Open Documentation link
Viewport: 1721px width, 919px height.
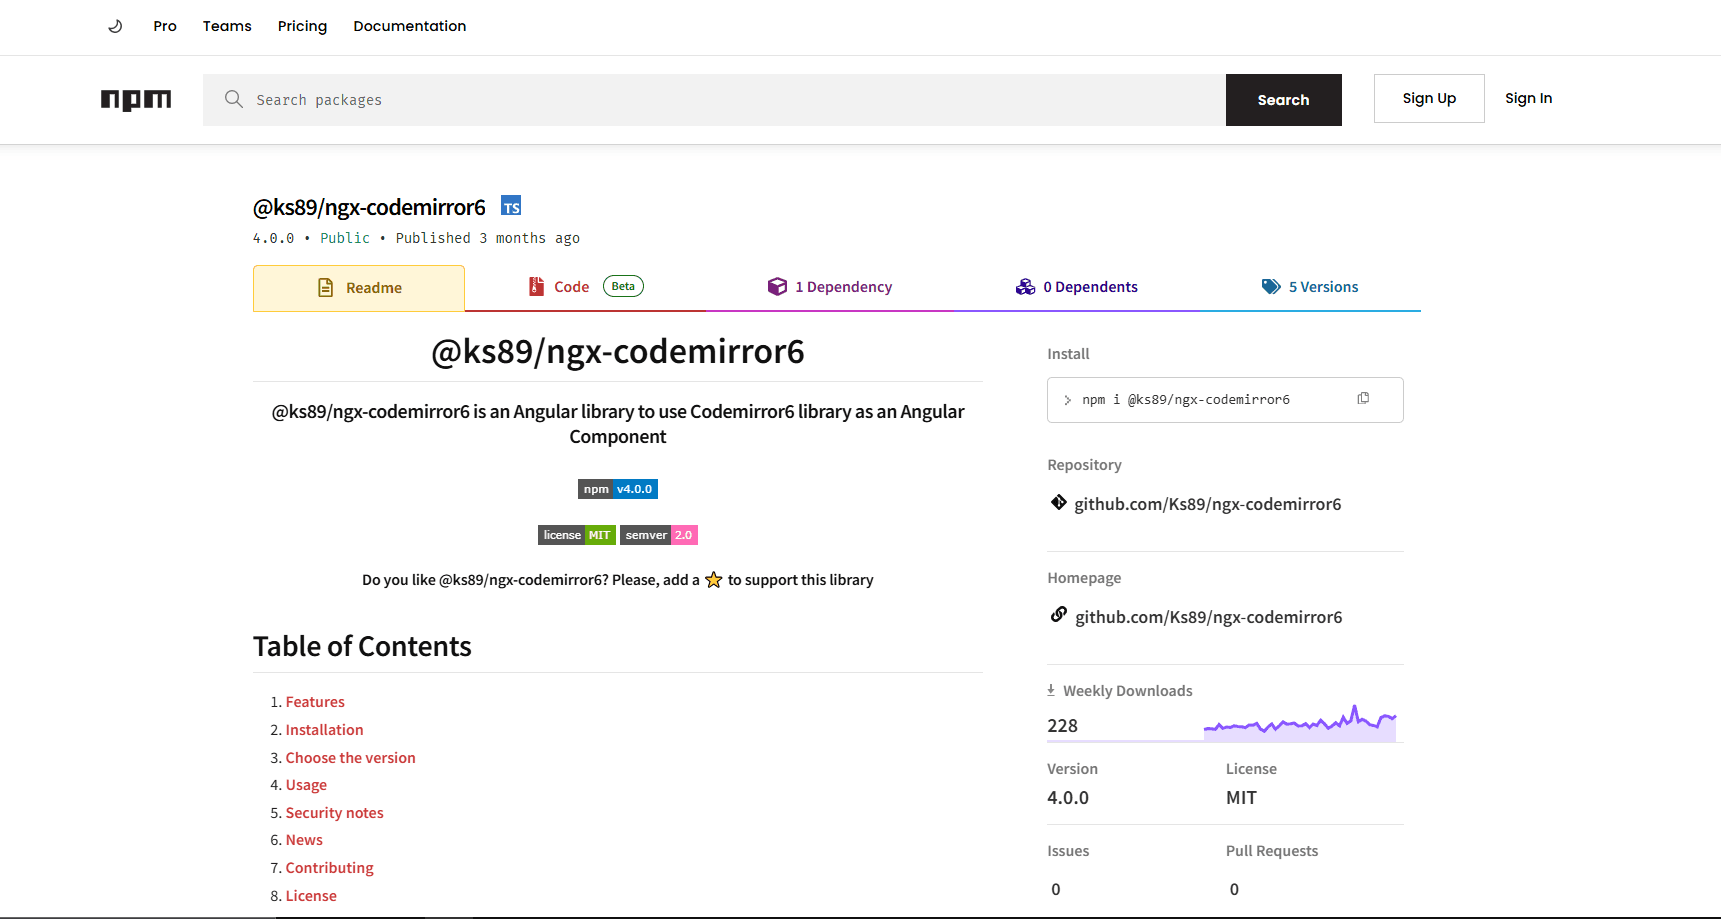pos(409,26)
